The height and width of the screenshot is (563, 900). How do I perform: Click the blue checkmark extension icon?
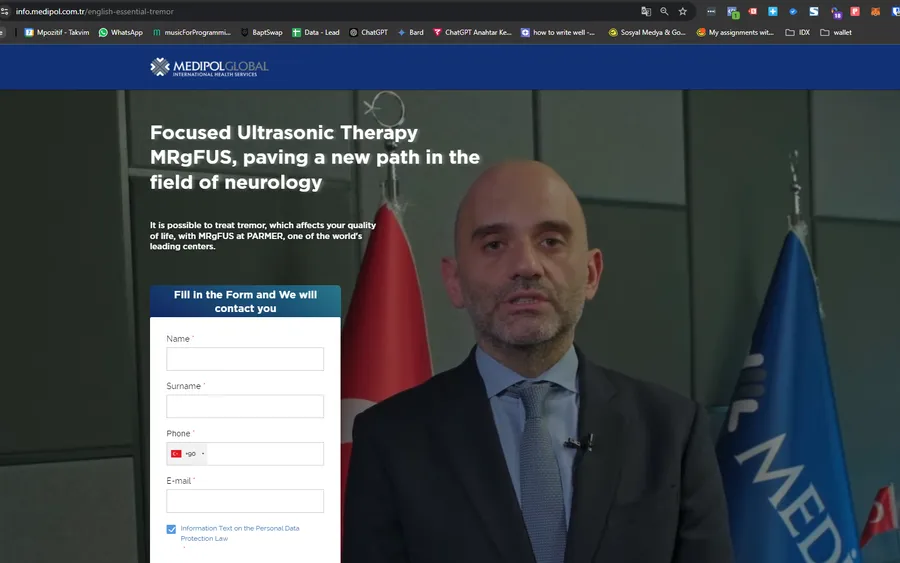coord(793,11)
